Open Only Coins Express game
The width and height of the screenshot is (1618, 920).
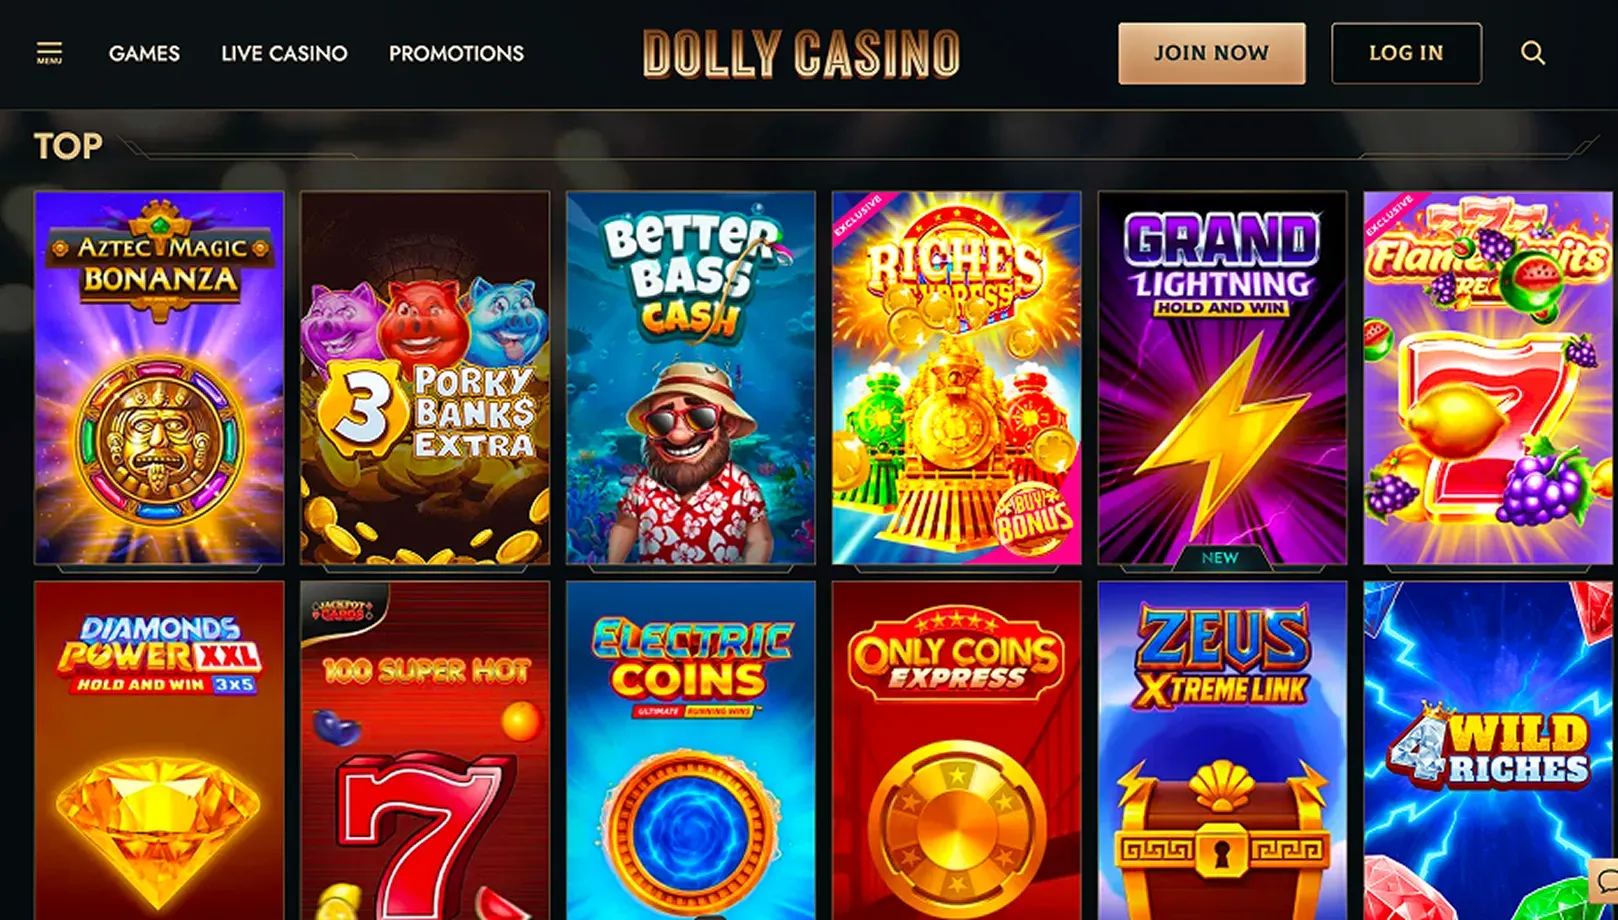(957, 750)
